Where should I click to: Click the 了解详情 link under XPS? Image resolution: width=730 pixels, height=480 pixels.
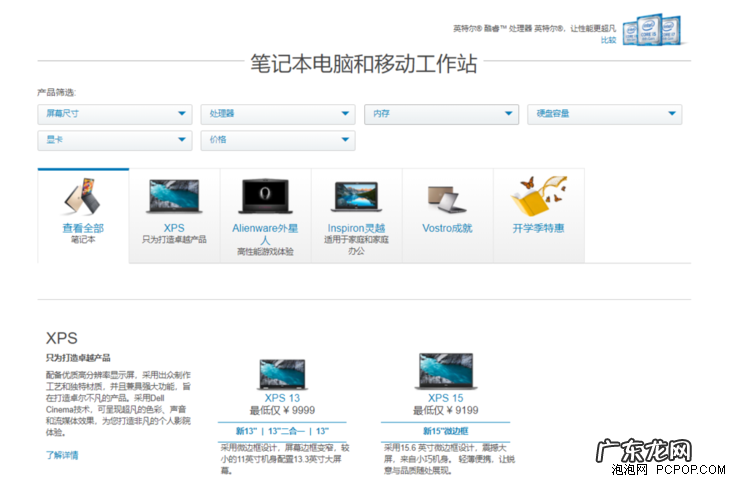pyautogui.click(x=62, y=455)
